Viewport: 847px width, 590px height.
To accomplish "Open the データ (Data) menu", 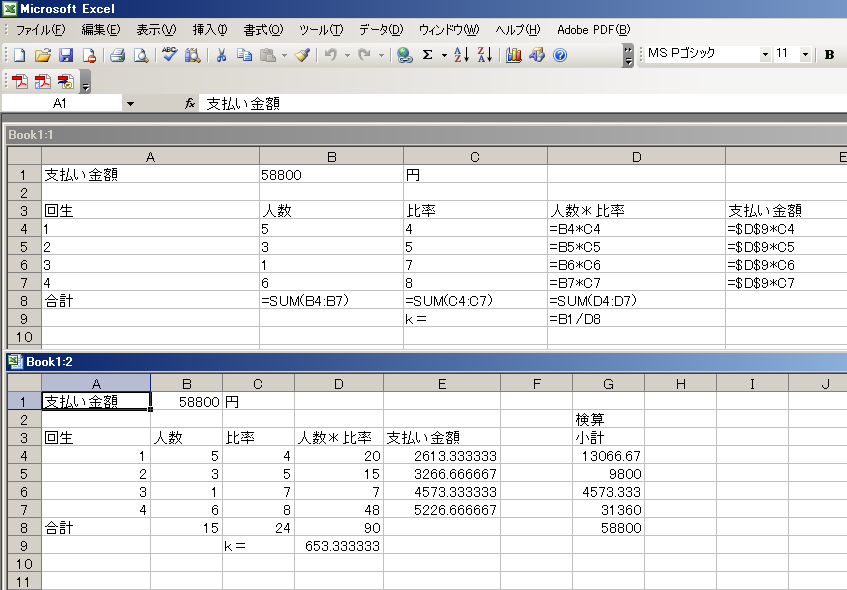I will (x=381, y=29).
